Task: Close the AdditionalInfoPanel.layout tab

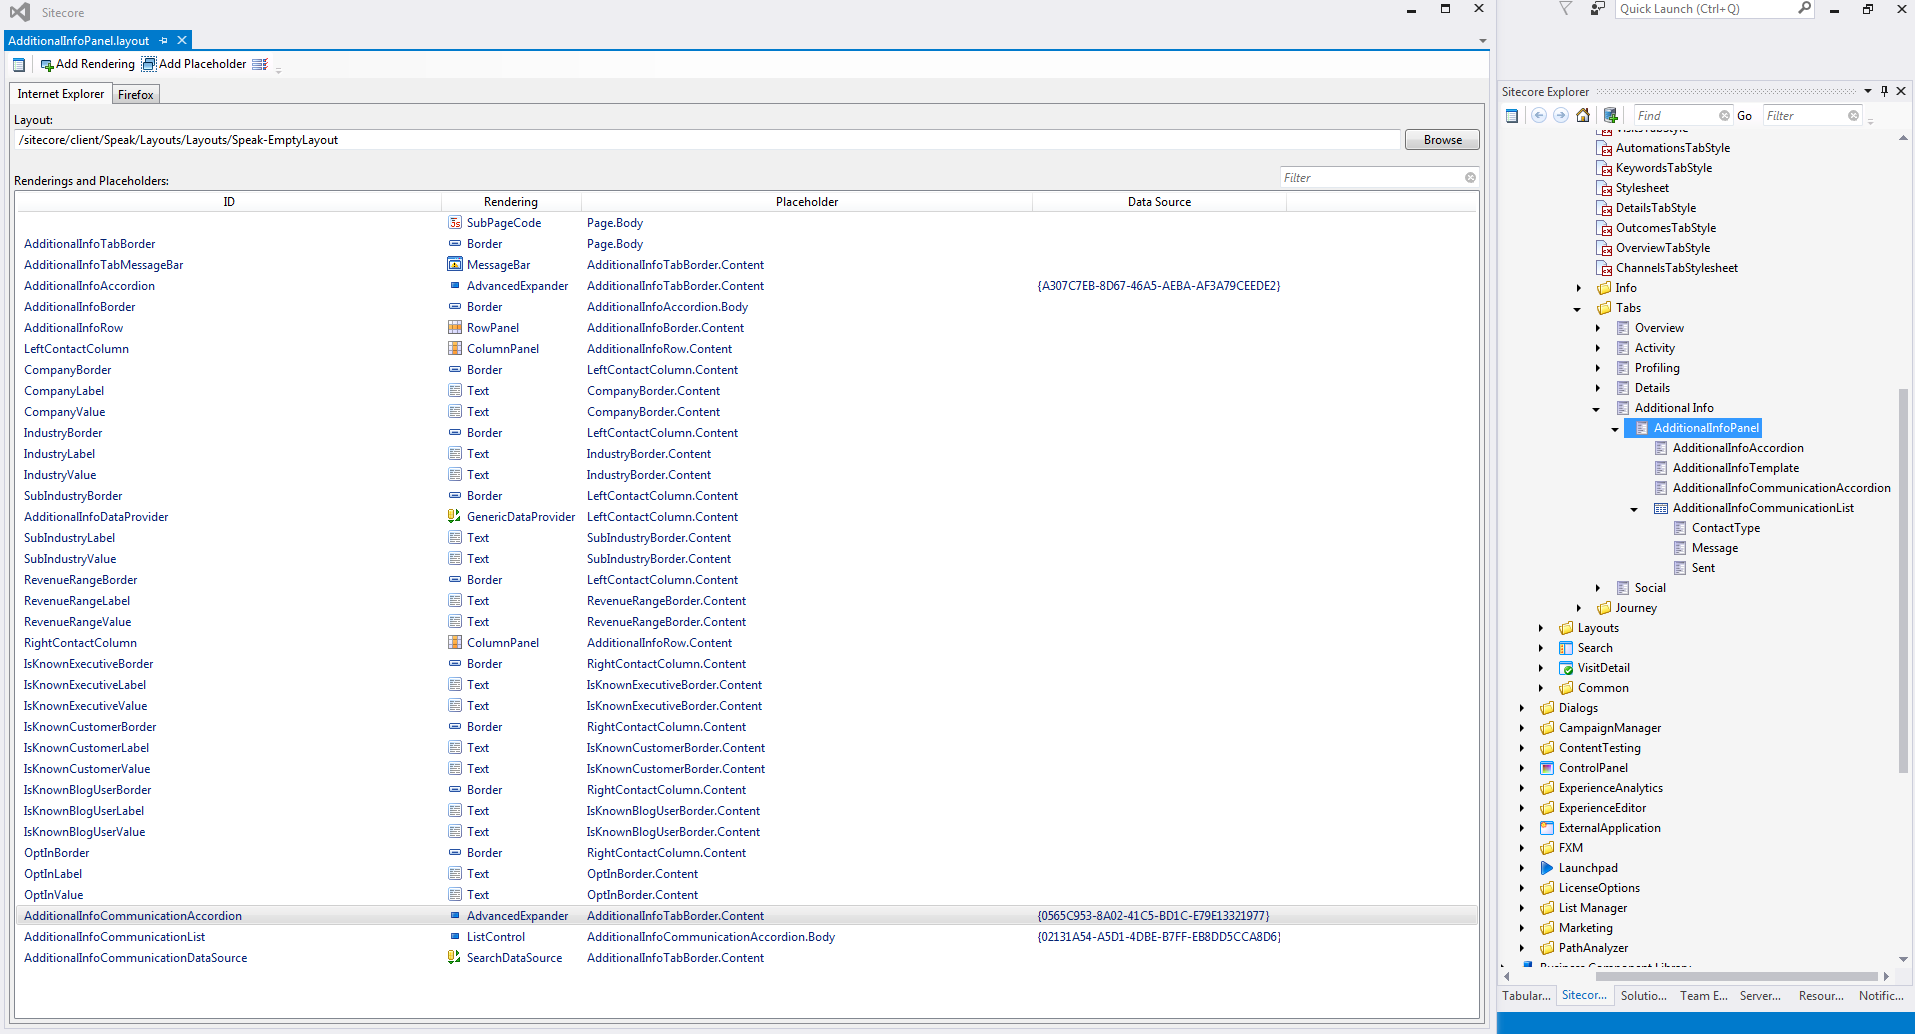Action: 182,41
